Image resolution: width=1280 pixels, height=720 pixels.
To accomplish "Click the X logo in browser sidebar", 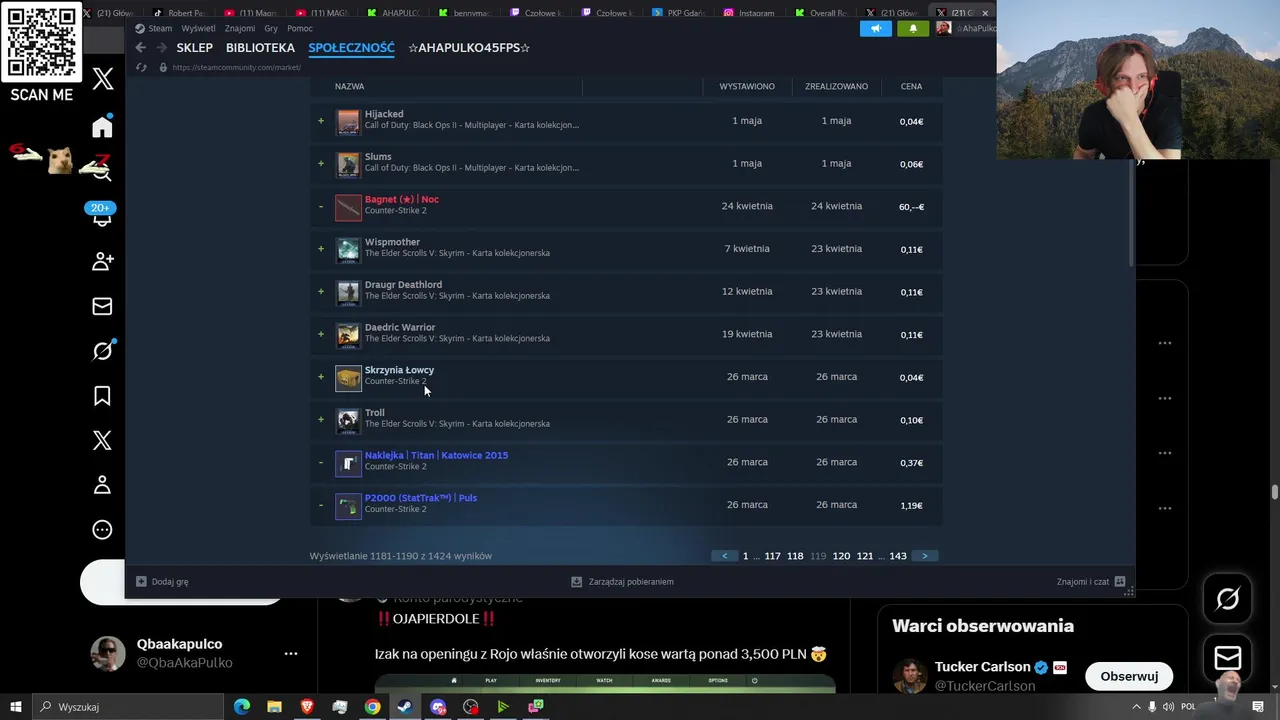I will [x=103, y=80].
